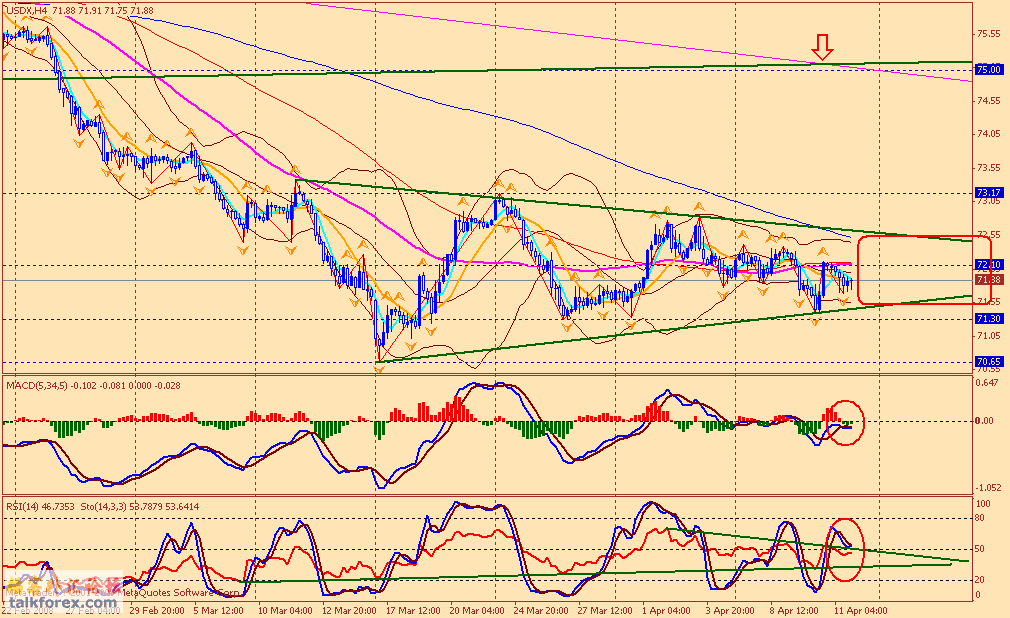Click the 75.00 price level label

pos(988,70)
